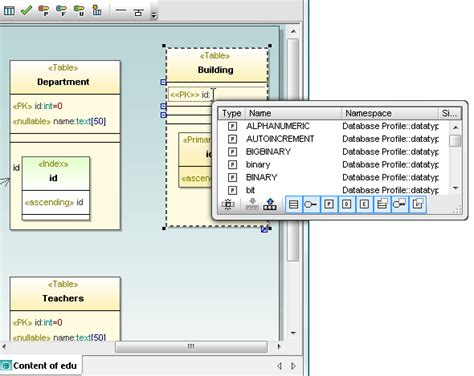Click the tab scroll right arrow
Image resolution: width=474 pixels, height=376 pixels.
(293, 366)
